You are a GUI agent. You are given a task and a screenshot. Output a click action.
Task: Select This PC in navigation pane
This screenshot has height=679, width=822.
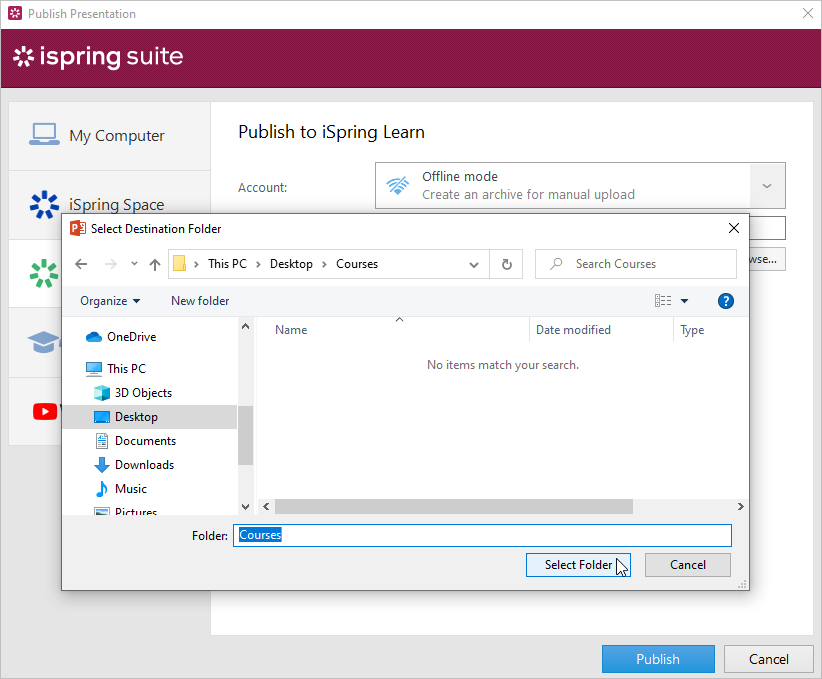pyautogui.click(x=126, y=369)
